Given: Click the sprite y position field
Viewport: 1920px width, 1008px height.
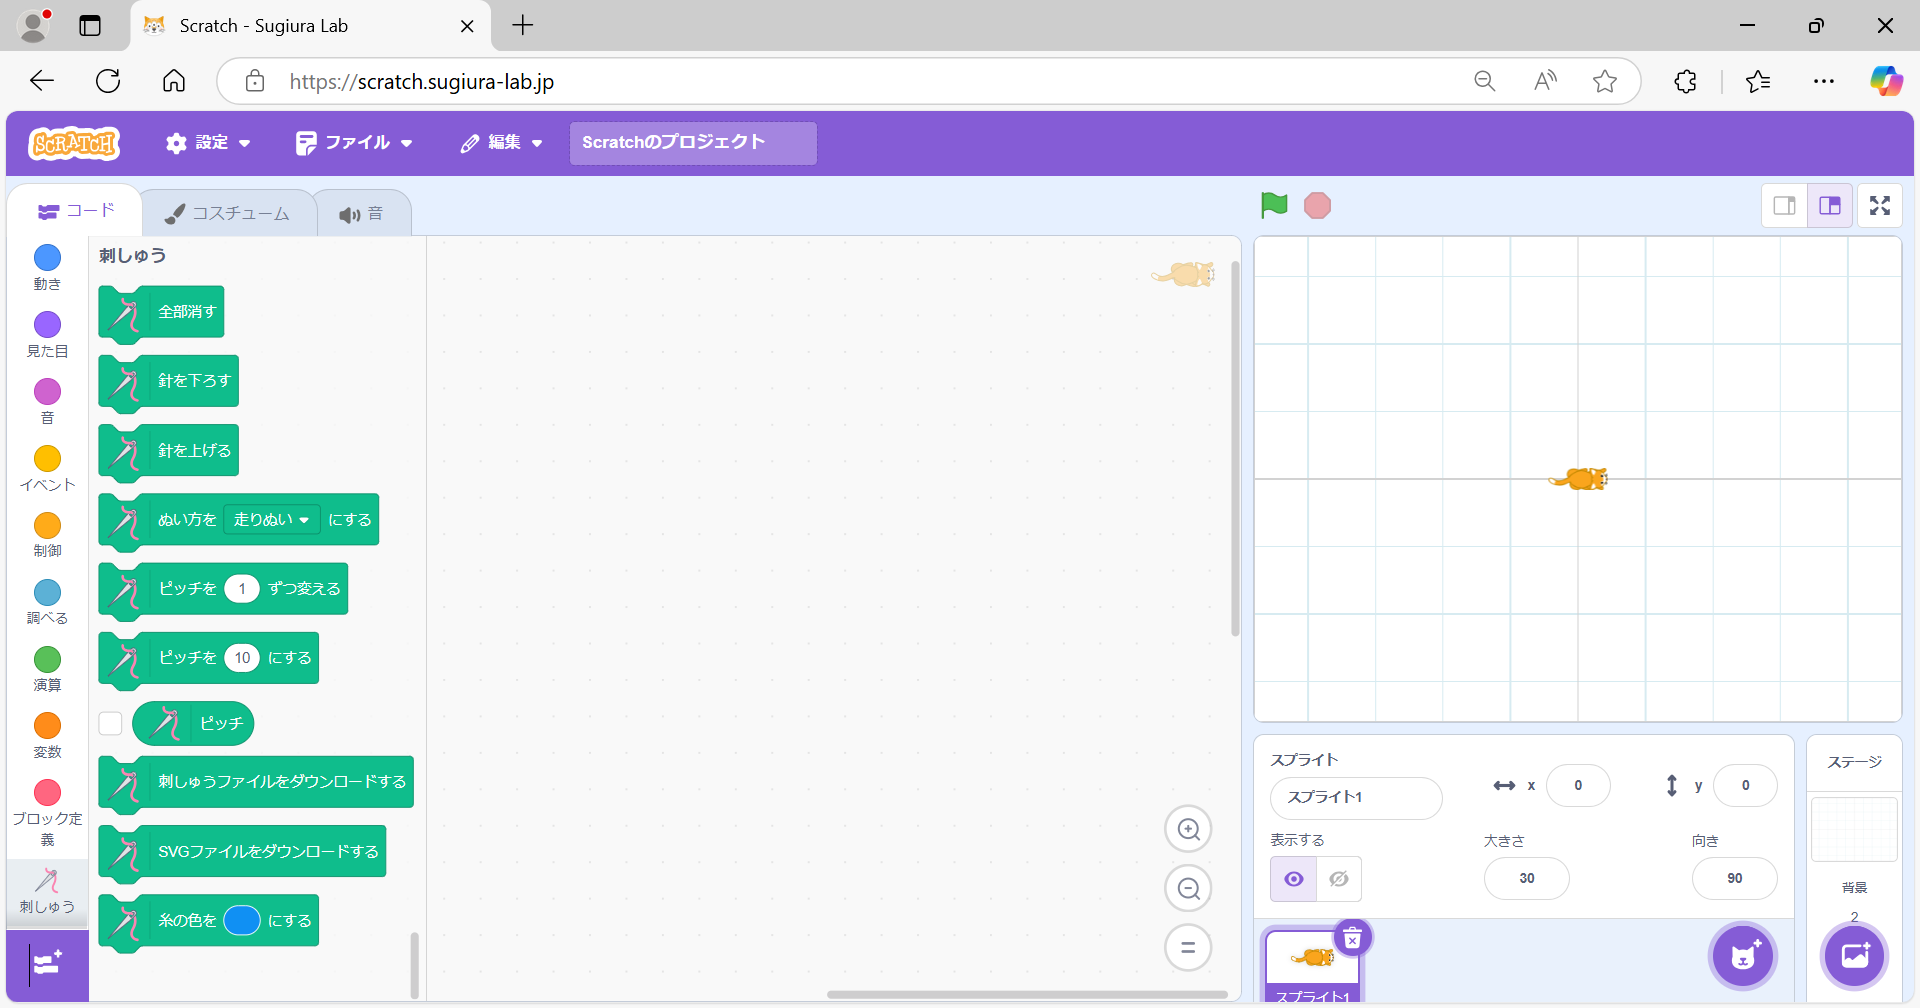Looking at the screenshot, I should (1745, 786).
